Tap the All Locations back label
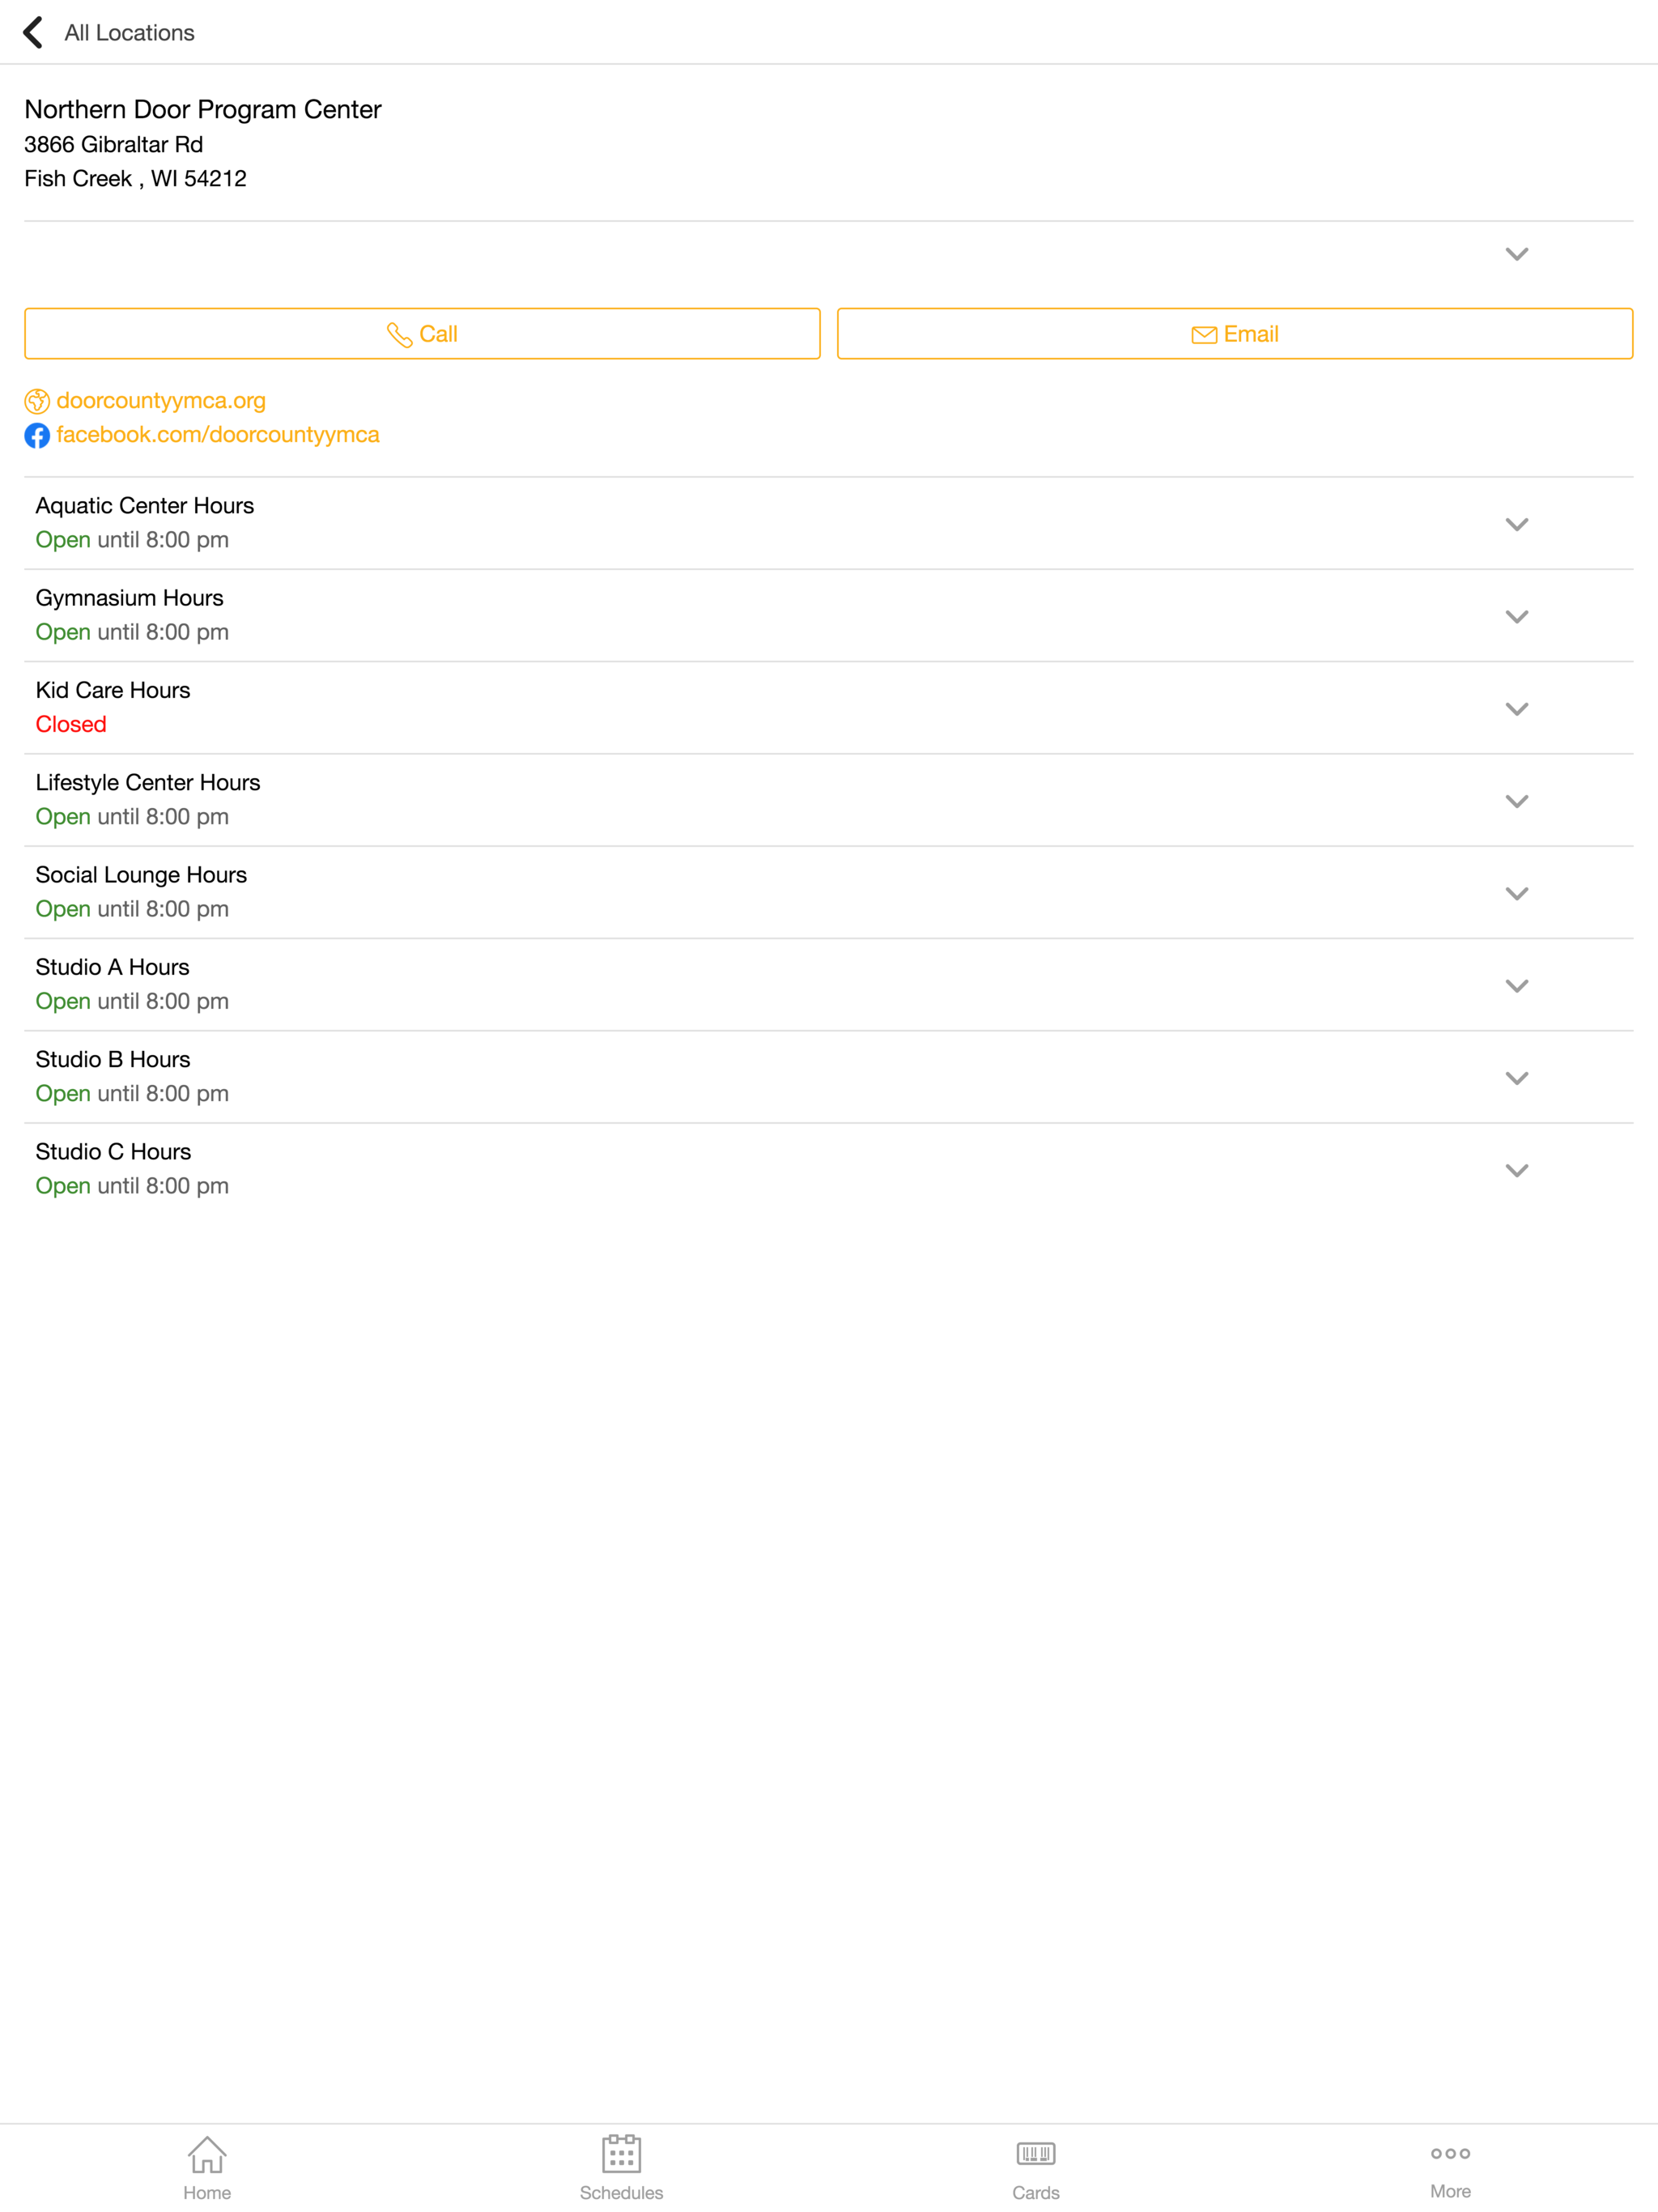This screenshot has height=2212, width=1658. pos(129,33)
